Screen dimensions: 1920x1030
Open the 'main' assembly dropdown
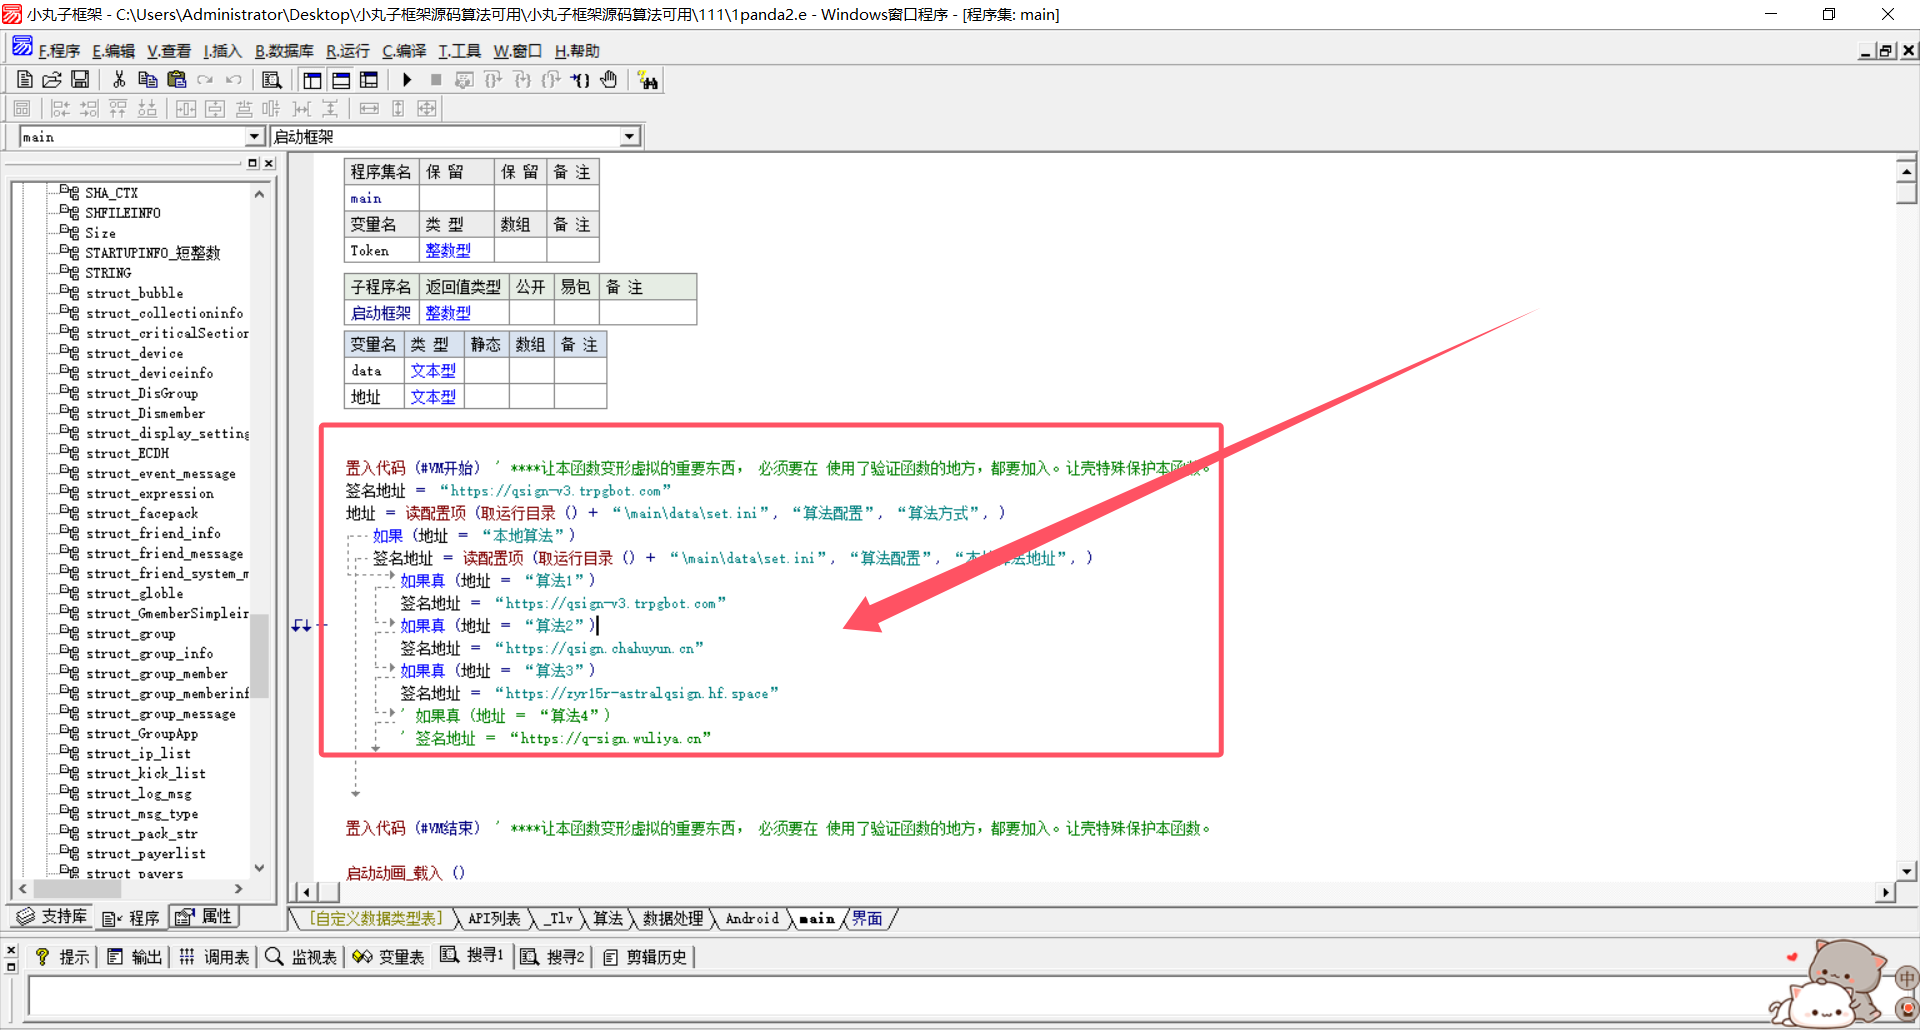[x=254, y=137]
